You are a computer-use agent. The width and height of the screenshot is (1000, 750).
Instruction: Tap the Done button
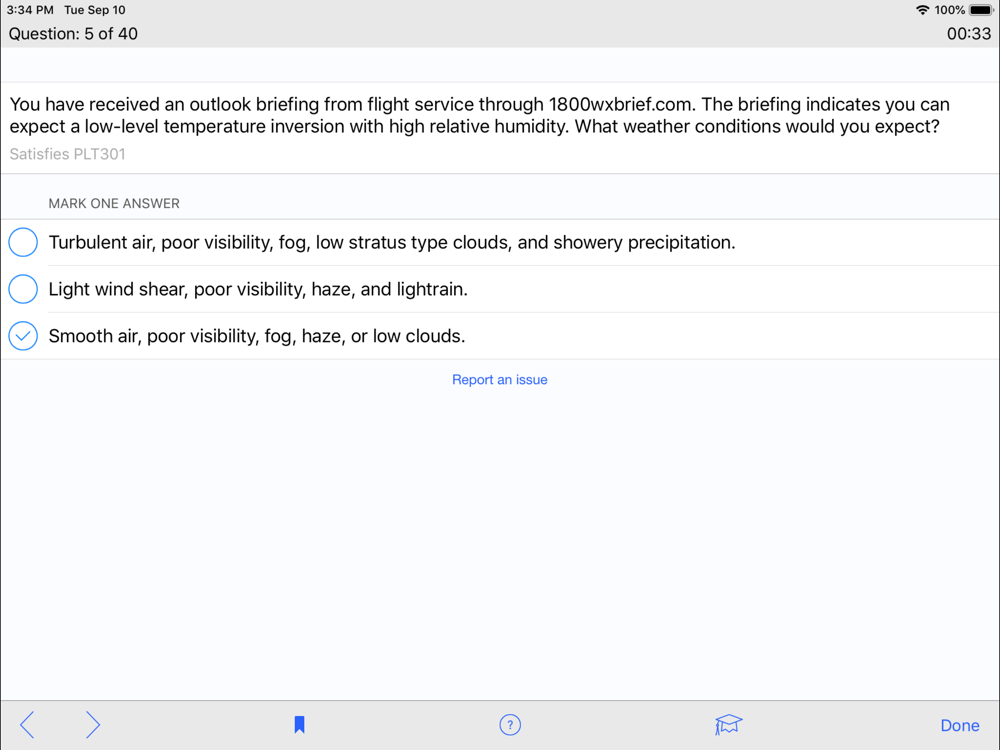(x=960, y=726)
